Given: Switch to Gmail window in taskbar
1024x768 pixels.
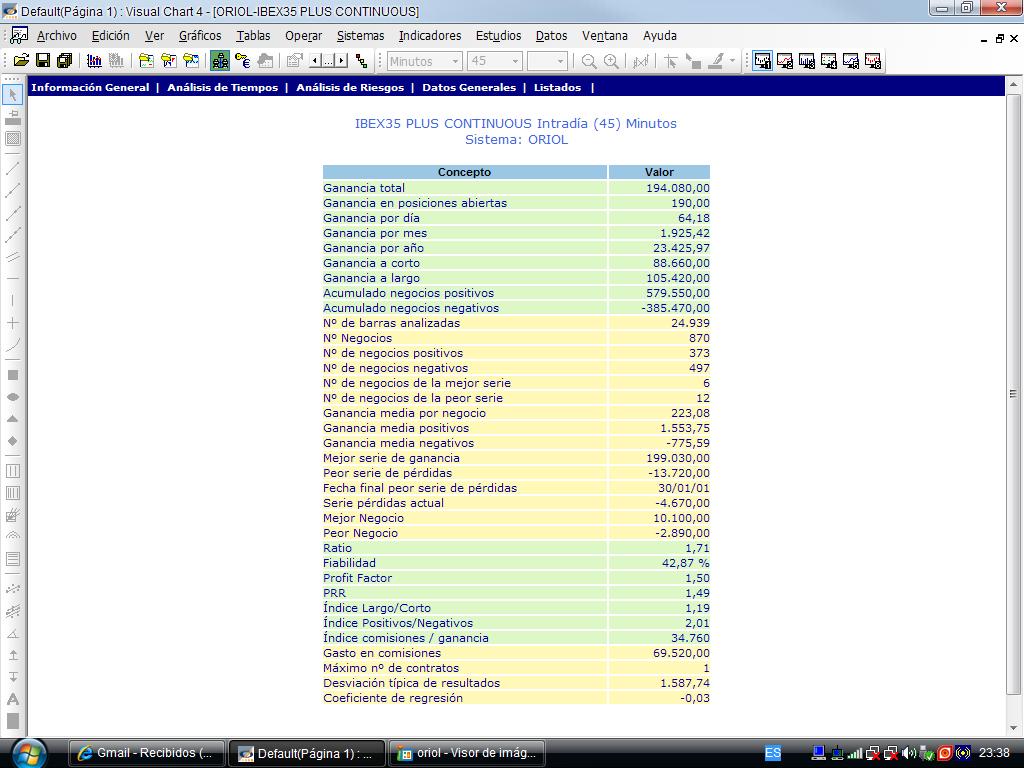Looking at the screenshot, I should click(x=146, y=753).
